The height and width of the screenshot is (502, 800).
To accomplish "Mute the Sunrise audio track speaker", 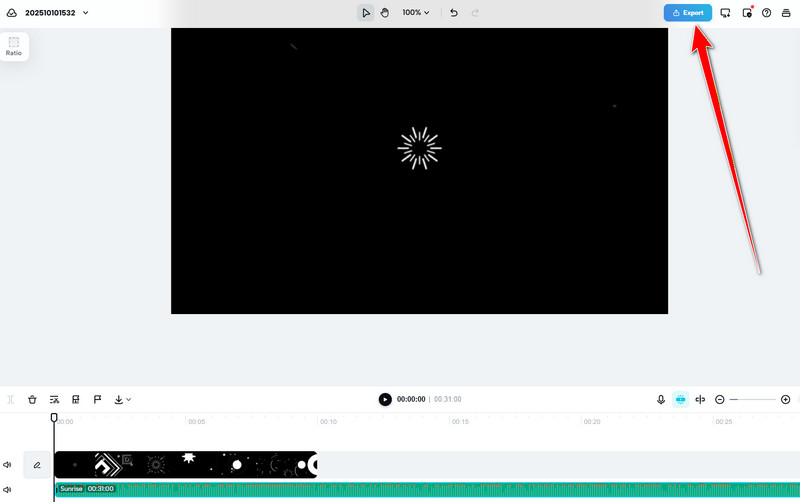I will (x=7, y=489).
